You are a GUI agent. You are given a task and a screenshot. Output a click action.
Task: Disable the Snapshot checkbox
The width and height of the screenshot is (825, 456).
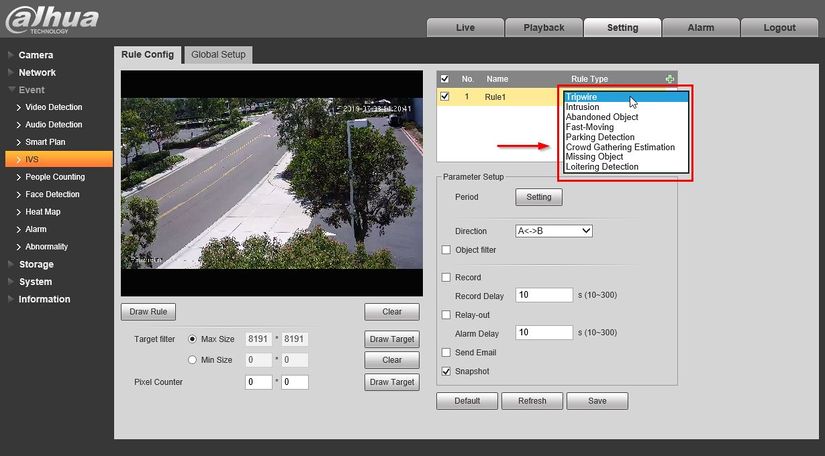point(446,371)
